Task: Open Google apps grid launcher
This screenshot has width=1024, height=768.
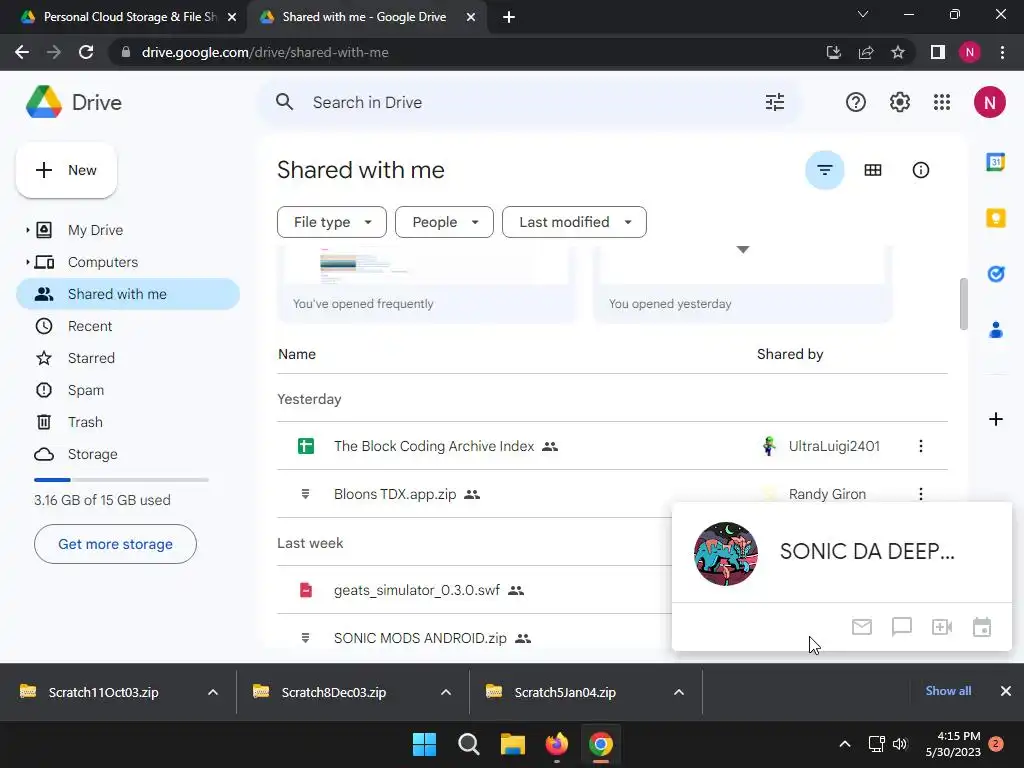Action: [x=942, y=102]
